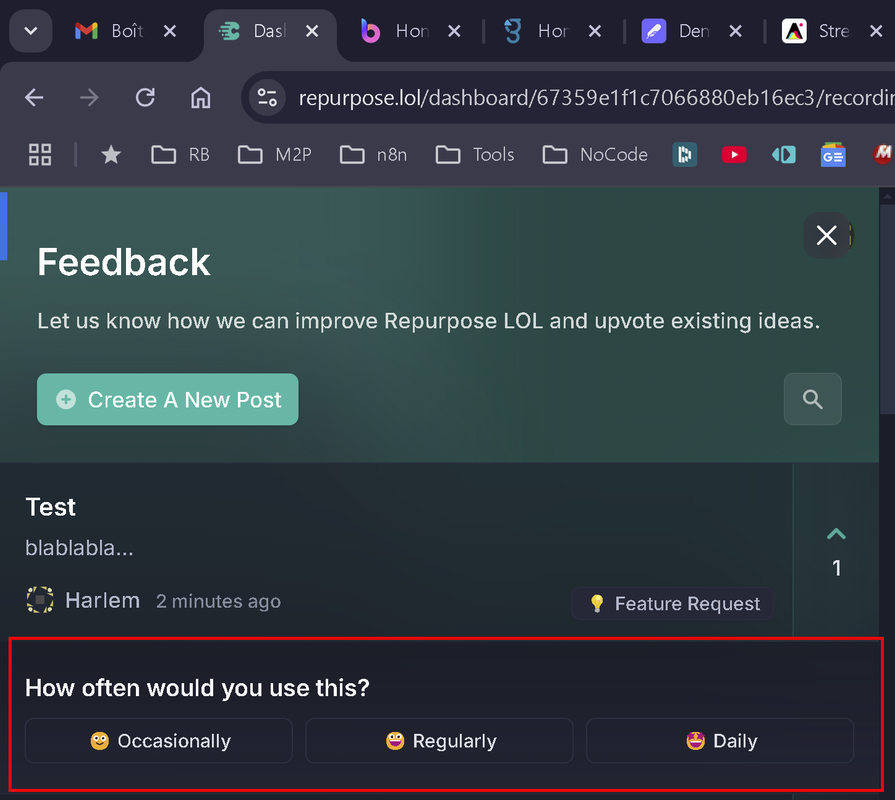
Task: Click the vote count 1
Action: point(836,568)
